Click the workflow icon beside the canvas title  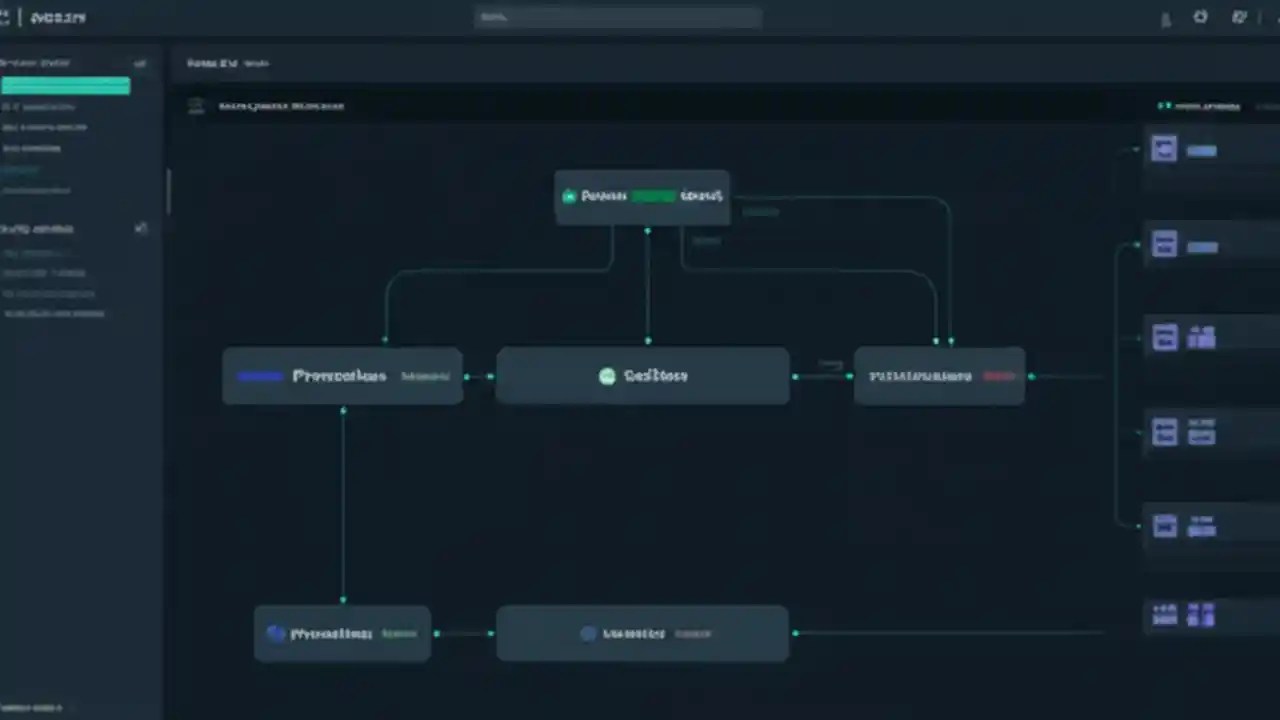[x=196, y=106]
